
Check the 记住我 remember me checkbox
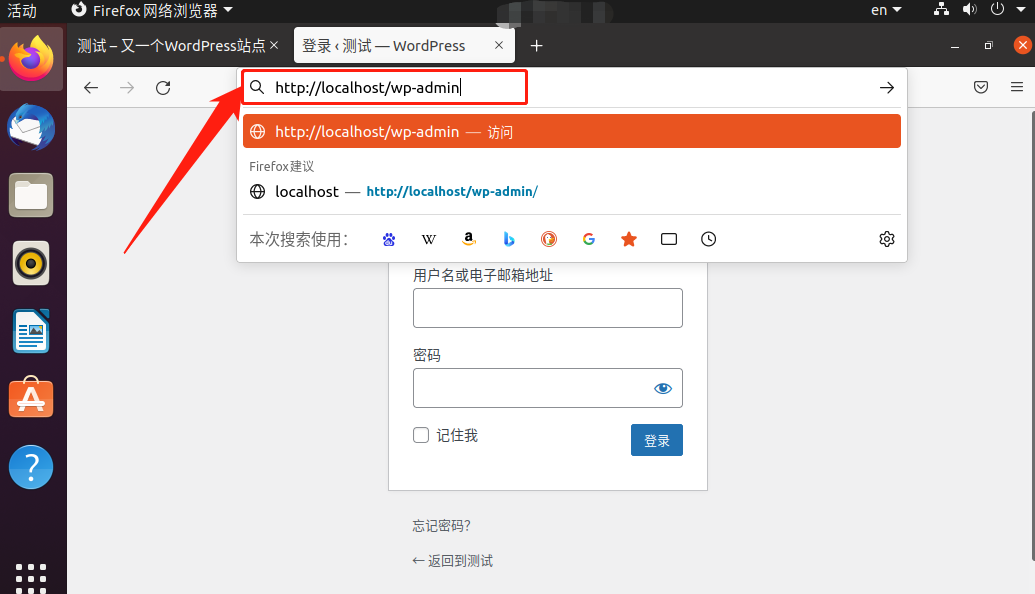click(x=421, y=435)
